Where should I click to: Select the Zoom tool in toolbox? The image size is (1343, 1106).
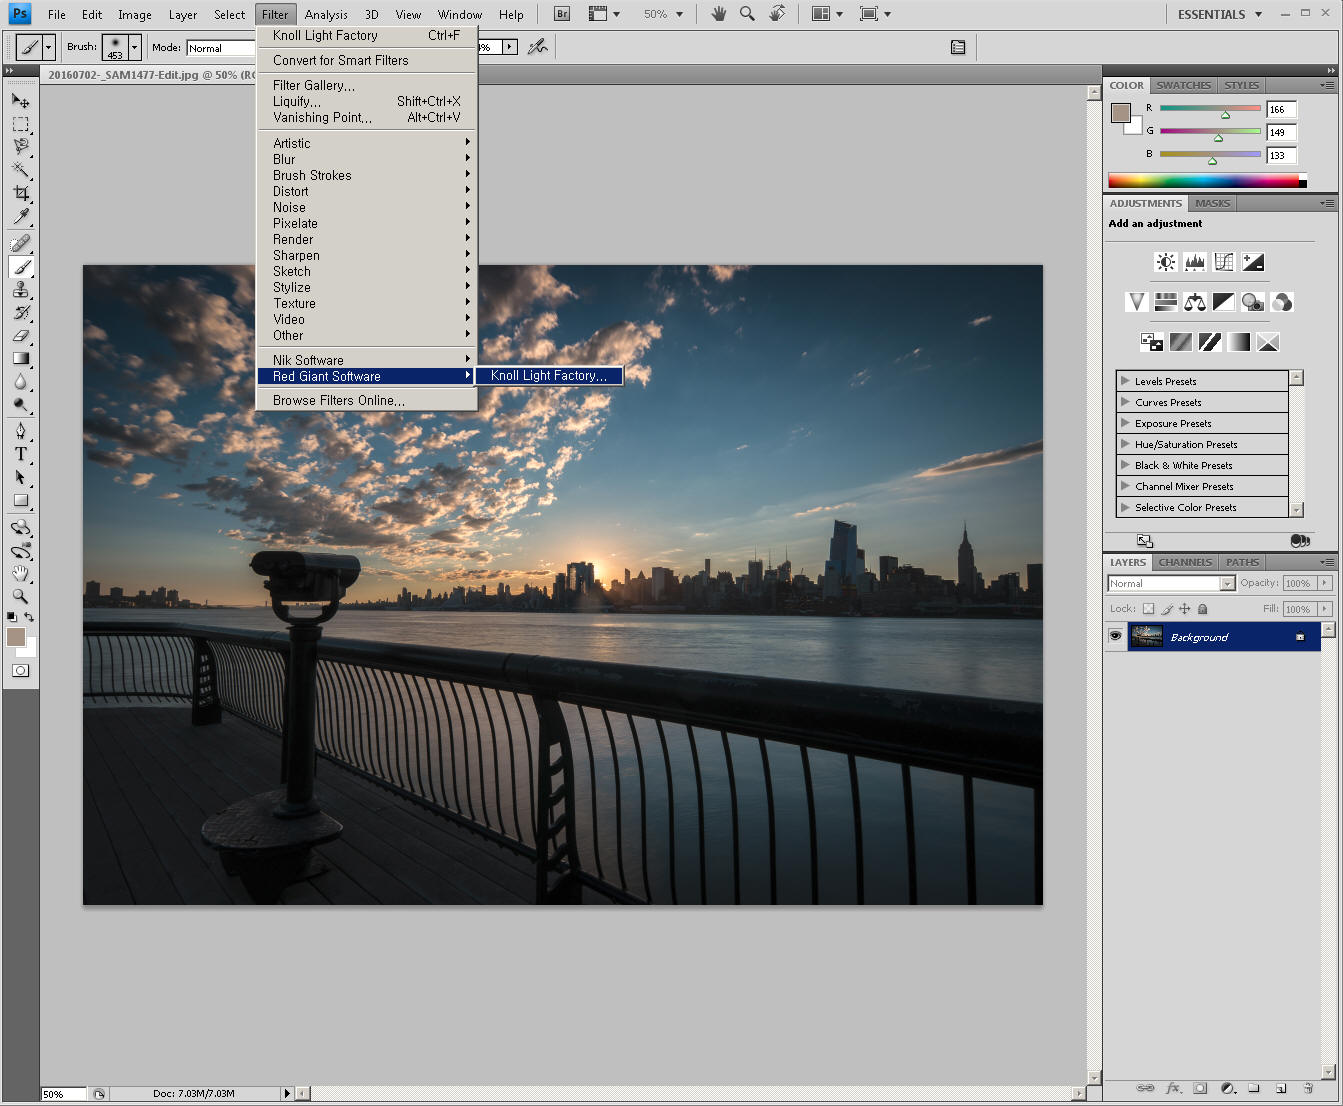(x=20, y=597)
